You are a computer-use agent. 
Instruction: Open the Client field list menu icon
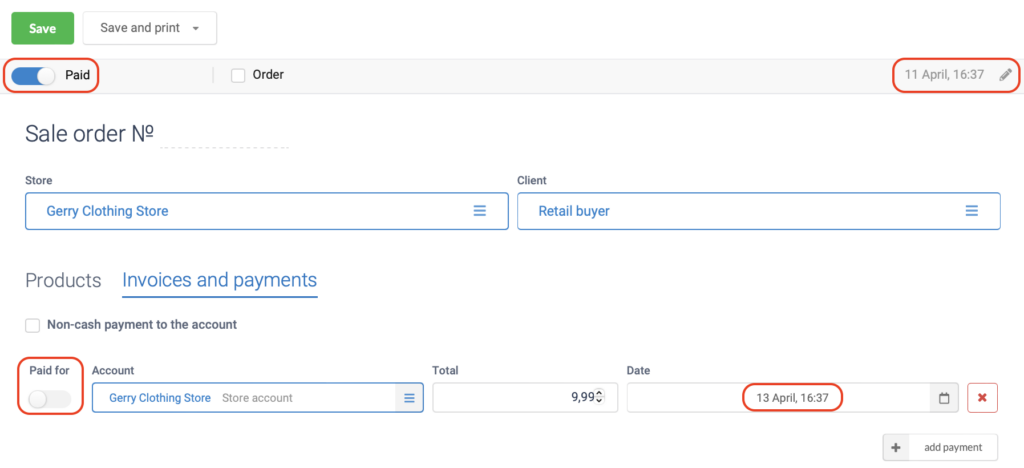point(972,211)
